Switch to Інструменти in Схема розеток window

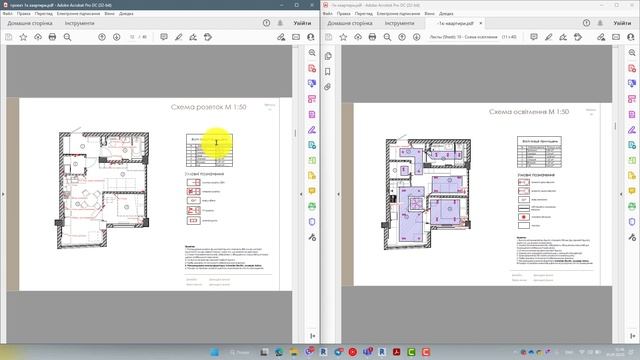click(79, 23)
